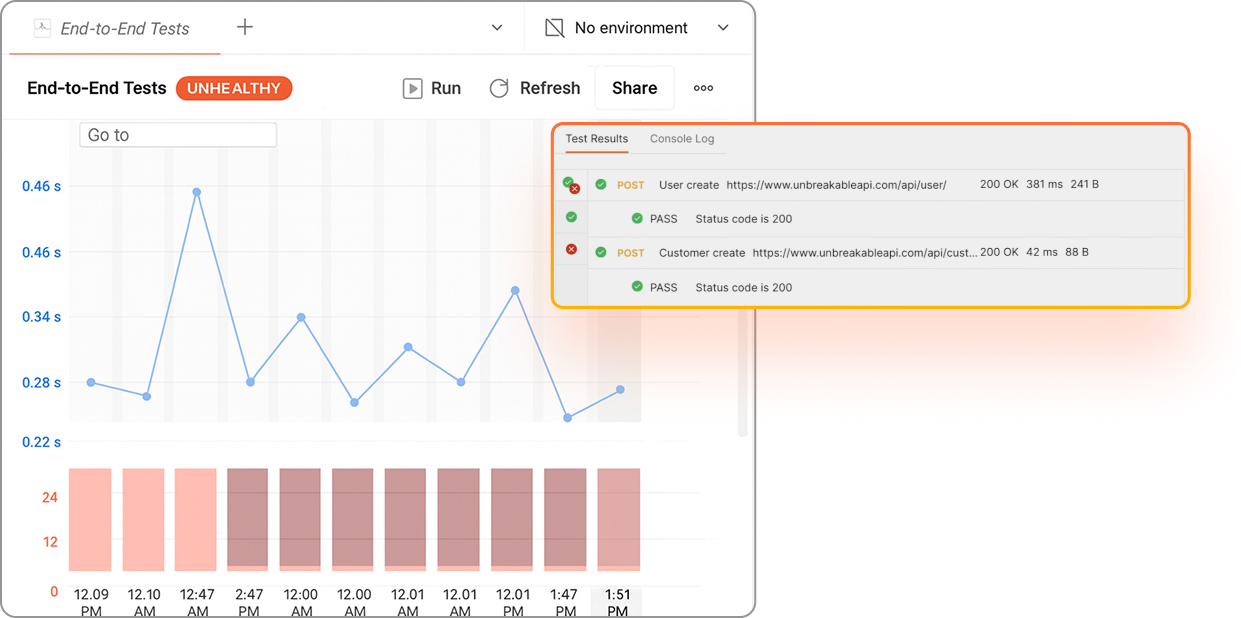Screen dimensions: 1241x618
Task: Click the Run play icon
Action: (412, 88)
